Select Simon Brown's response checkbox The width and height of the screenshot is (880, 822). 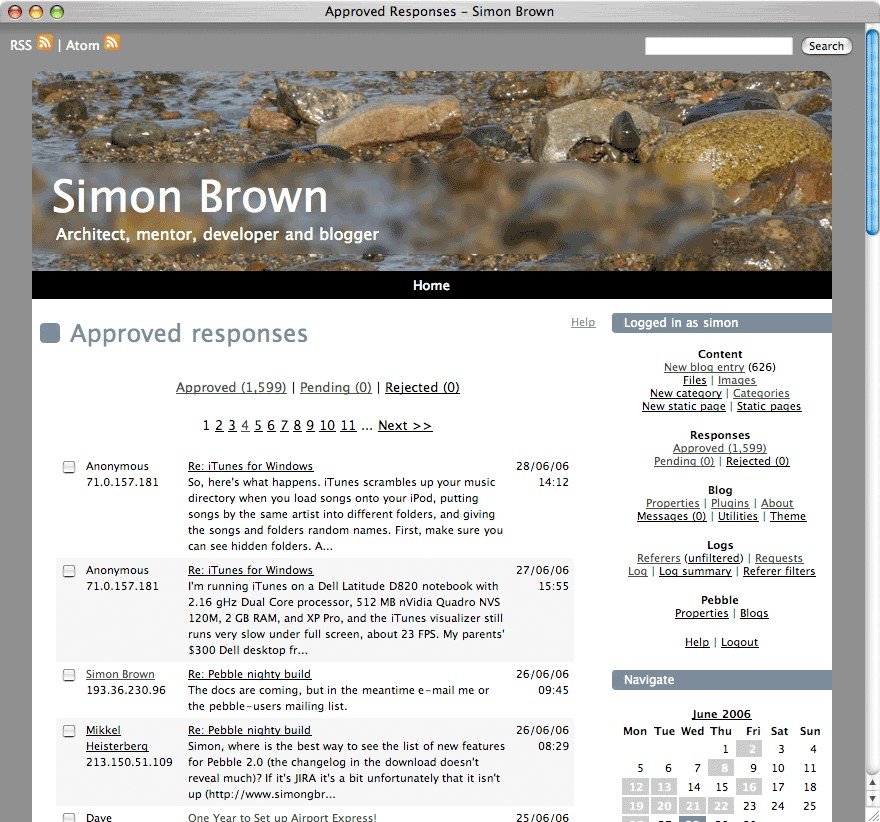(x=68, y=674)
